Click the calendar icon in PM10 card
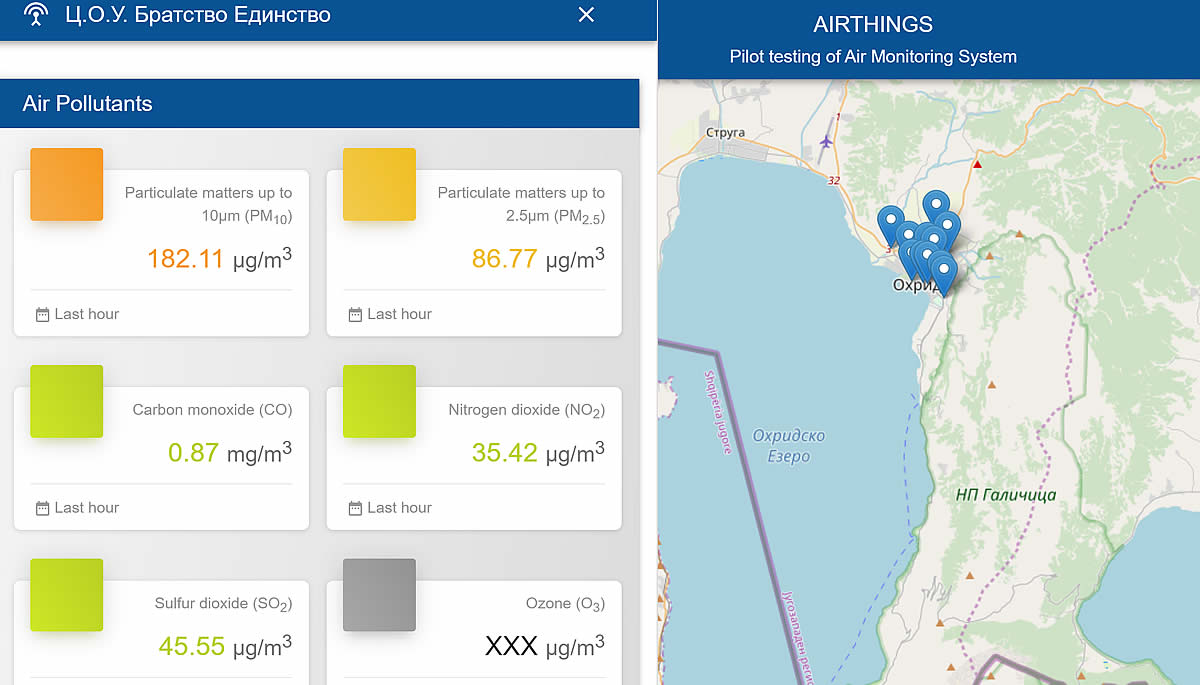Viewport: 1200px width, 685px height. (42, 314)
